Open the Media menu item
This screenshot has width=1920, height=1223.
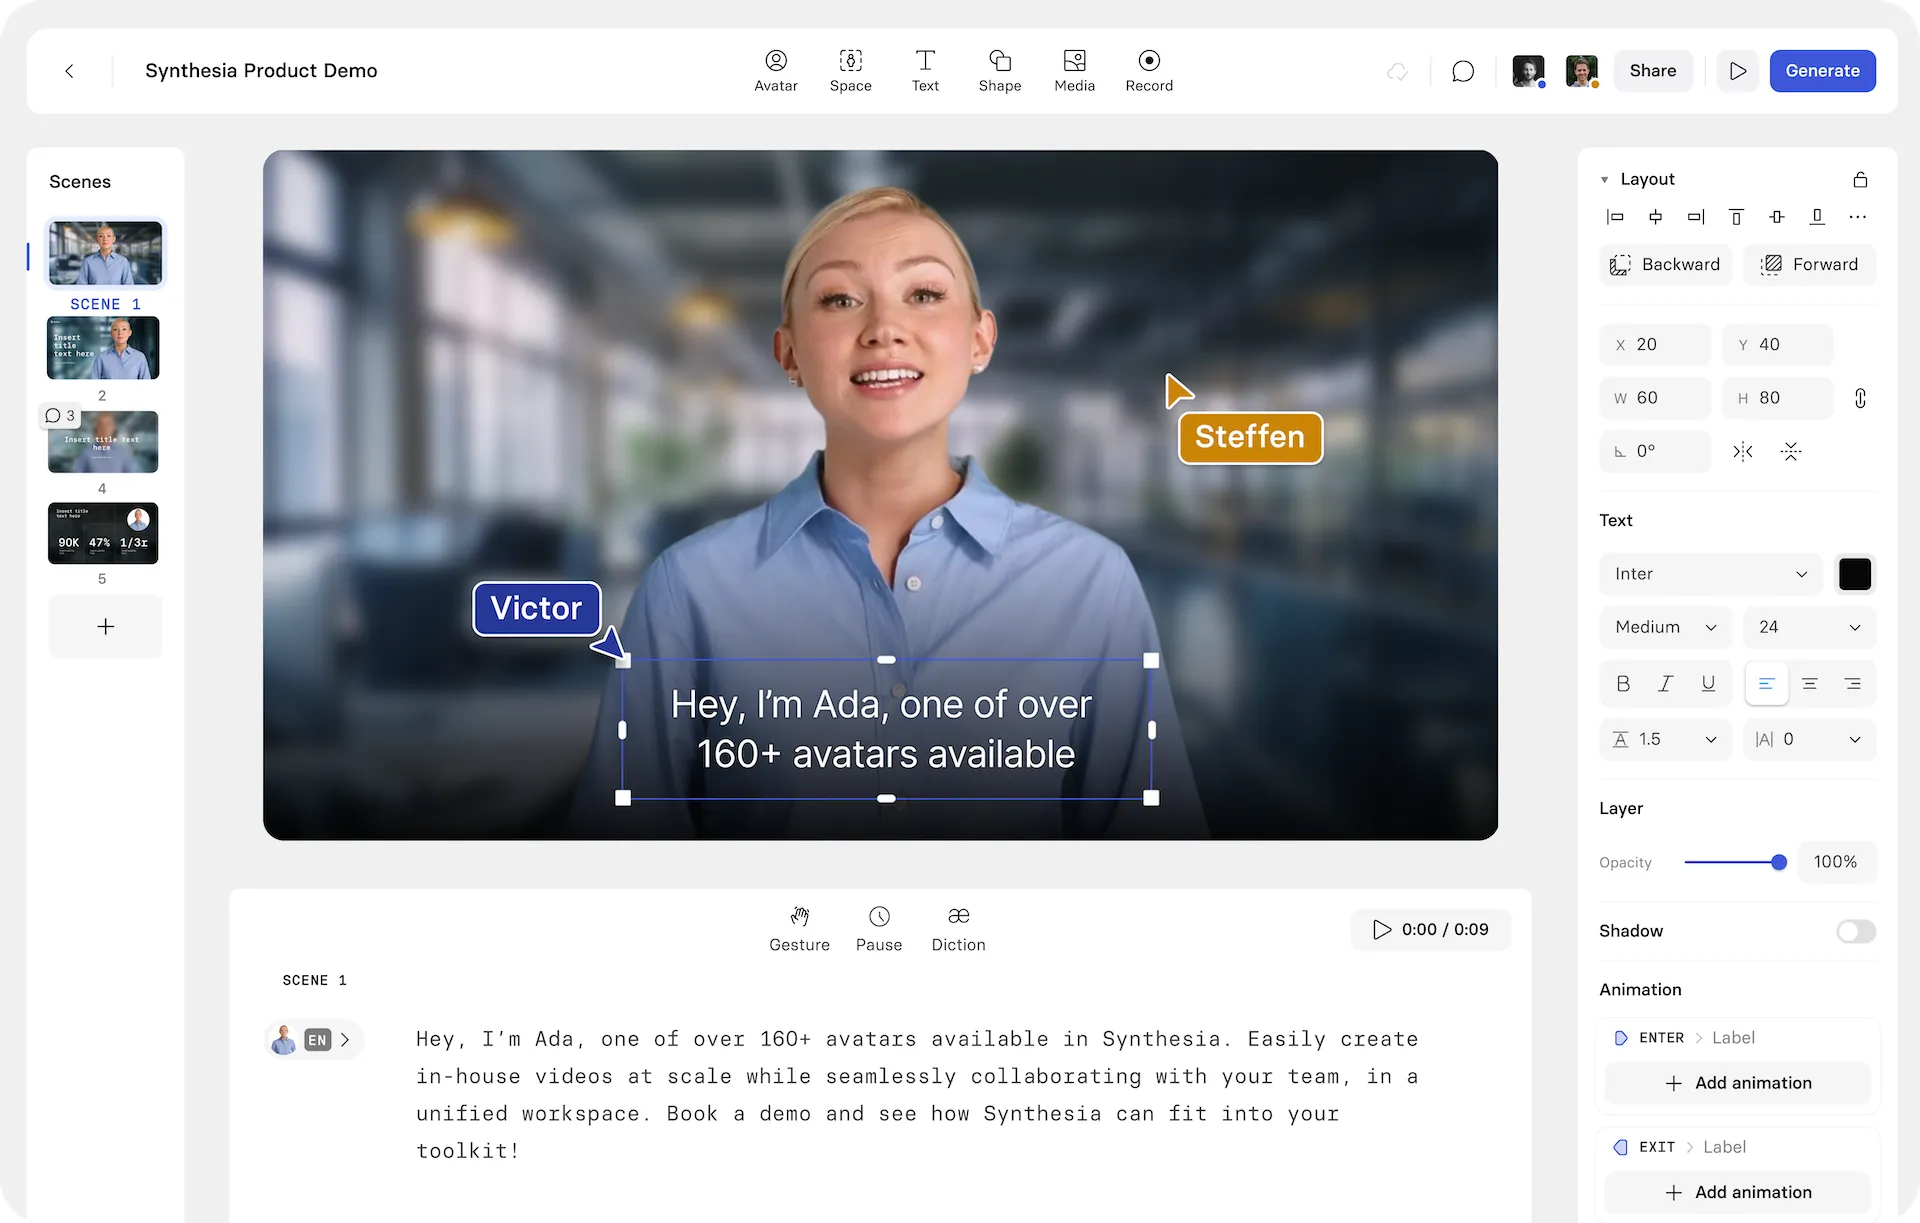1074,70
